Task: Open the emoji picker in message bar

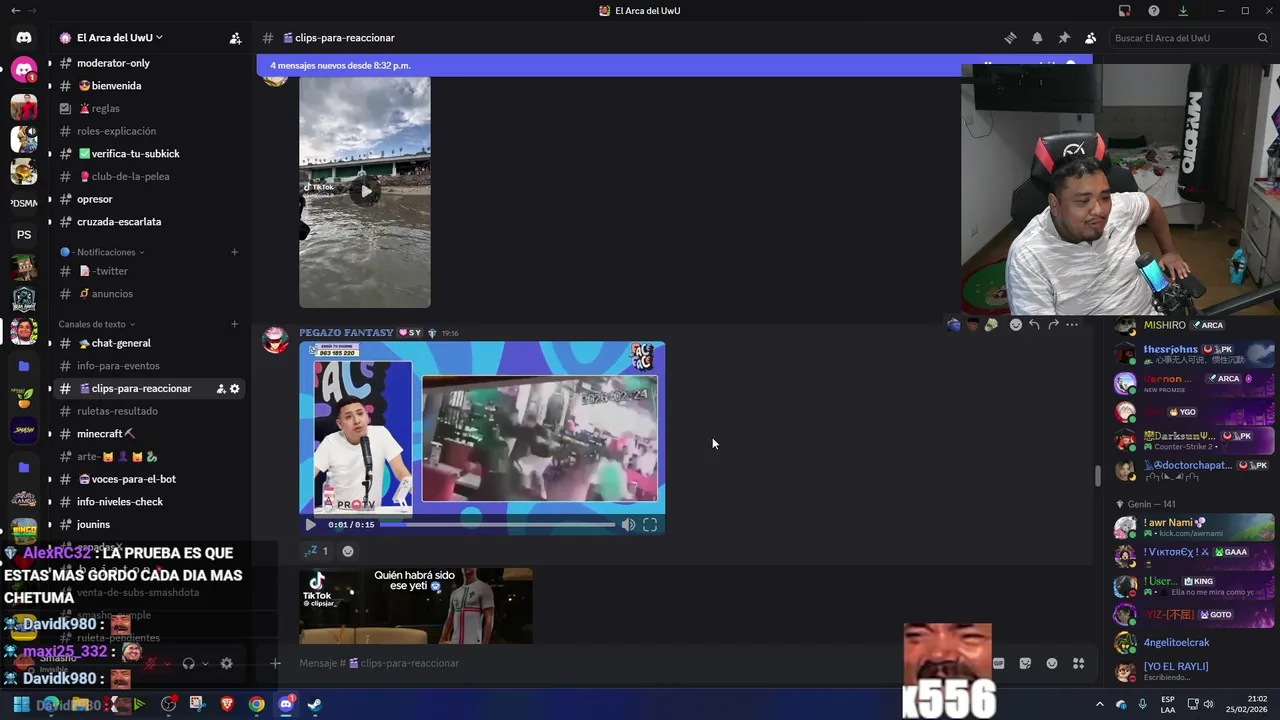Action: [1052, 663]
